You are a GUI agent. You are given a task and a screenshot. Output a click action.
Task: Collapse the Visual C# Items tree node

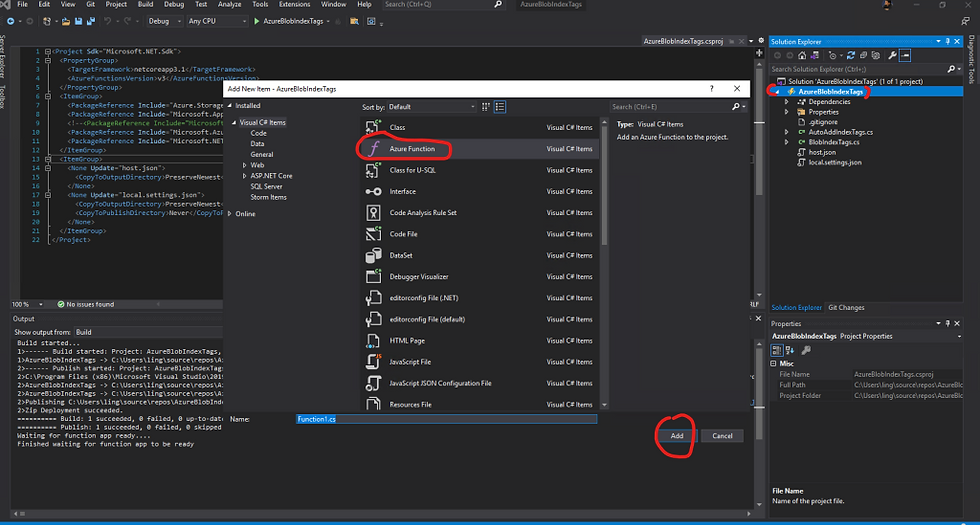click(234, 123)
